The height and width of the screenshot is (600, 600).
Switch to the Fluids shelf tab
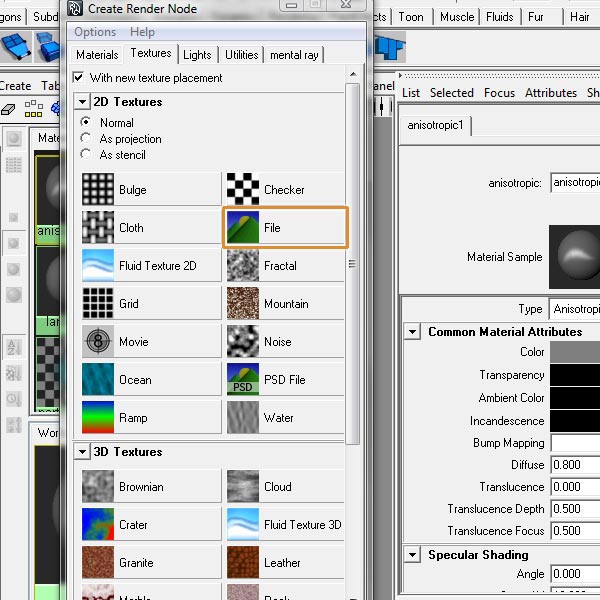pos(499,17)
